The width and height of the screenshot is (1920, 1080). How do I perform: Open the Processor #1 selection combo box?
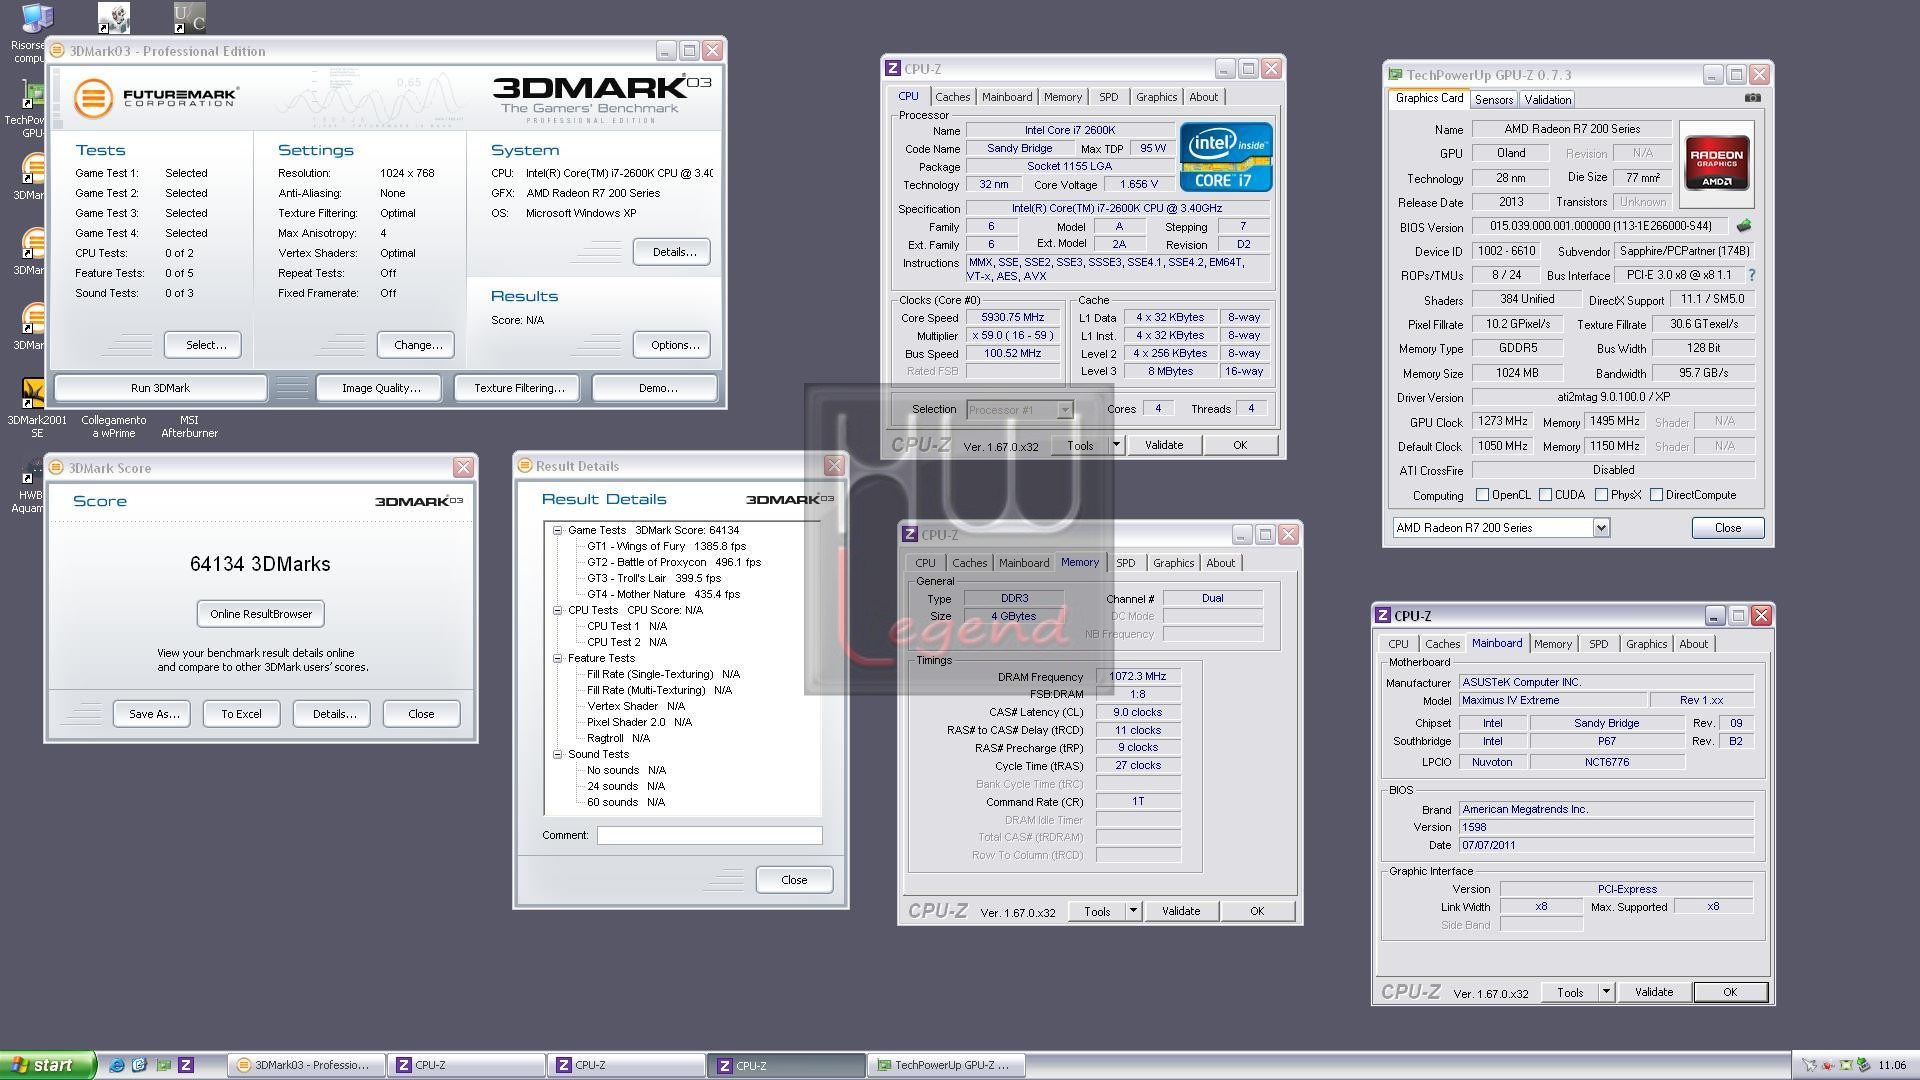[1020, 409]
